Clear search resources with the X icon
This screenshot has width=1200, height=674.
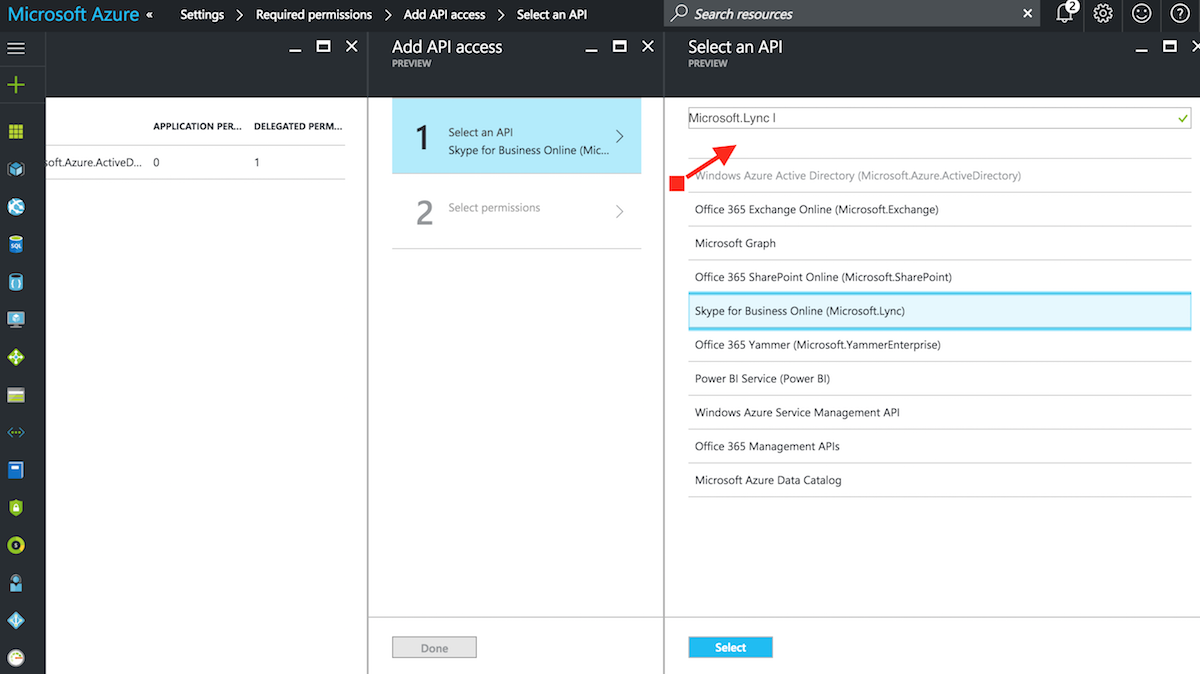tap(1028, 14)
